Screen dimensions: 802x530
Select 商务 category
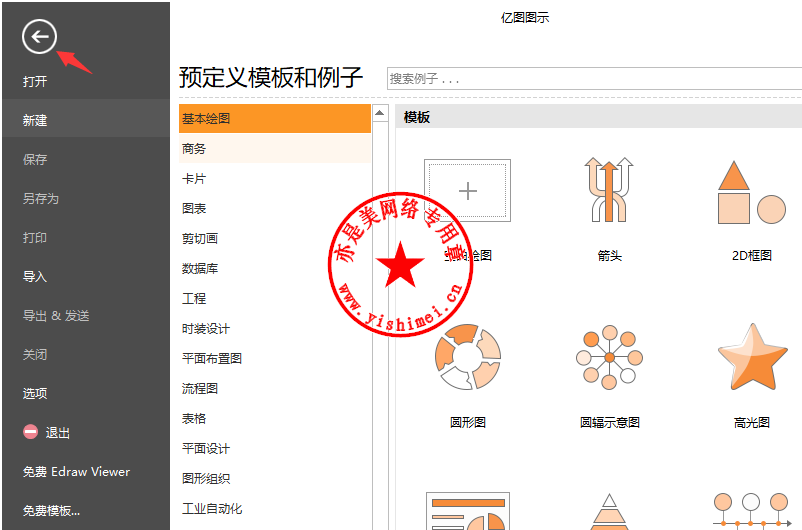click(275, 149)
